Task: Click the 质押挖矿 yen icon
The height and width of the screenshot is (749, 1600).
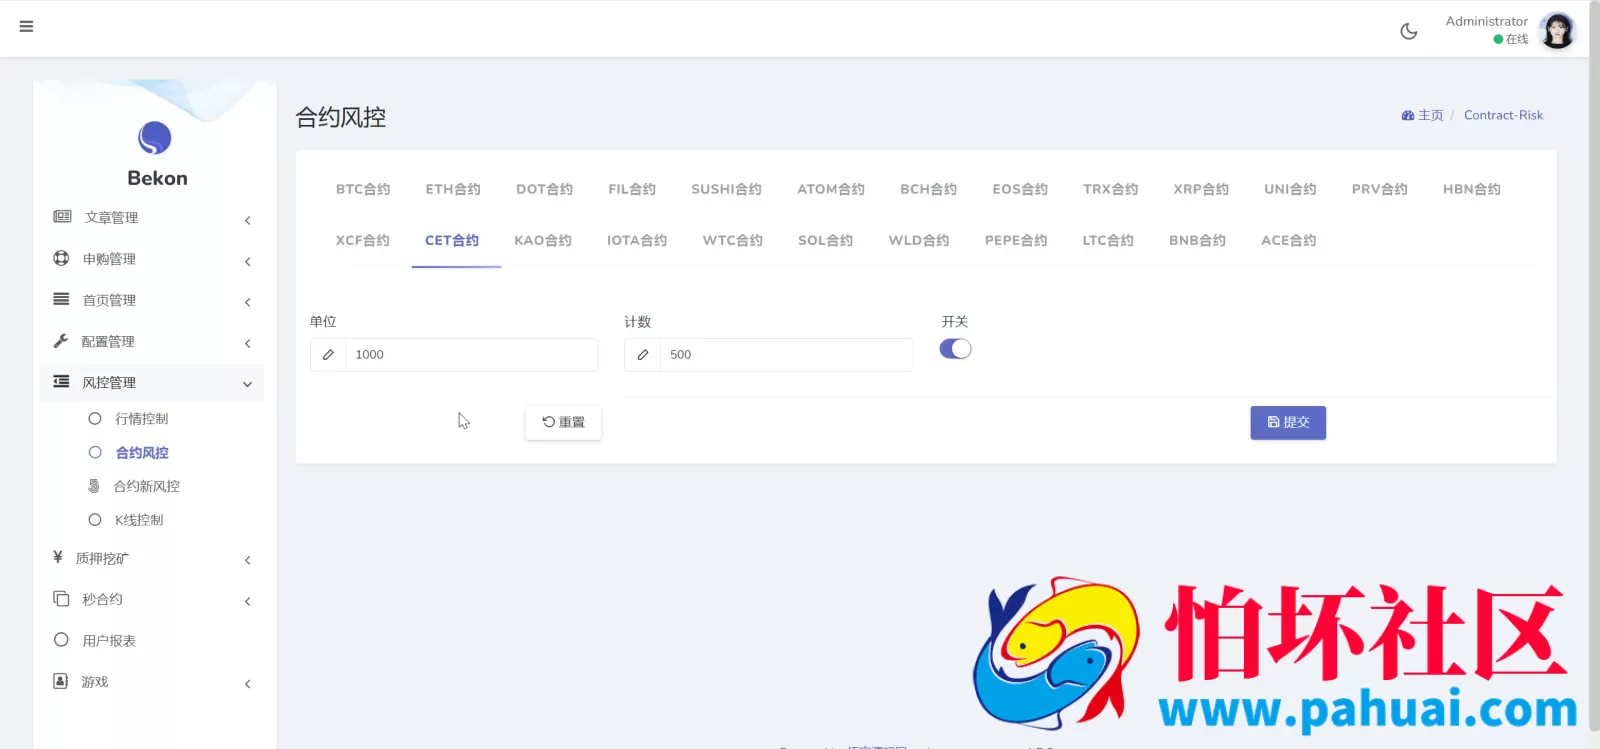Action: pyautogui.click(x=58, y=557)
